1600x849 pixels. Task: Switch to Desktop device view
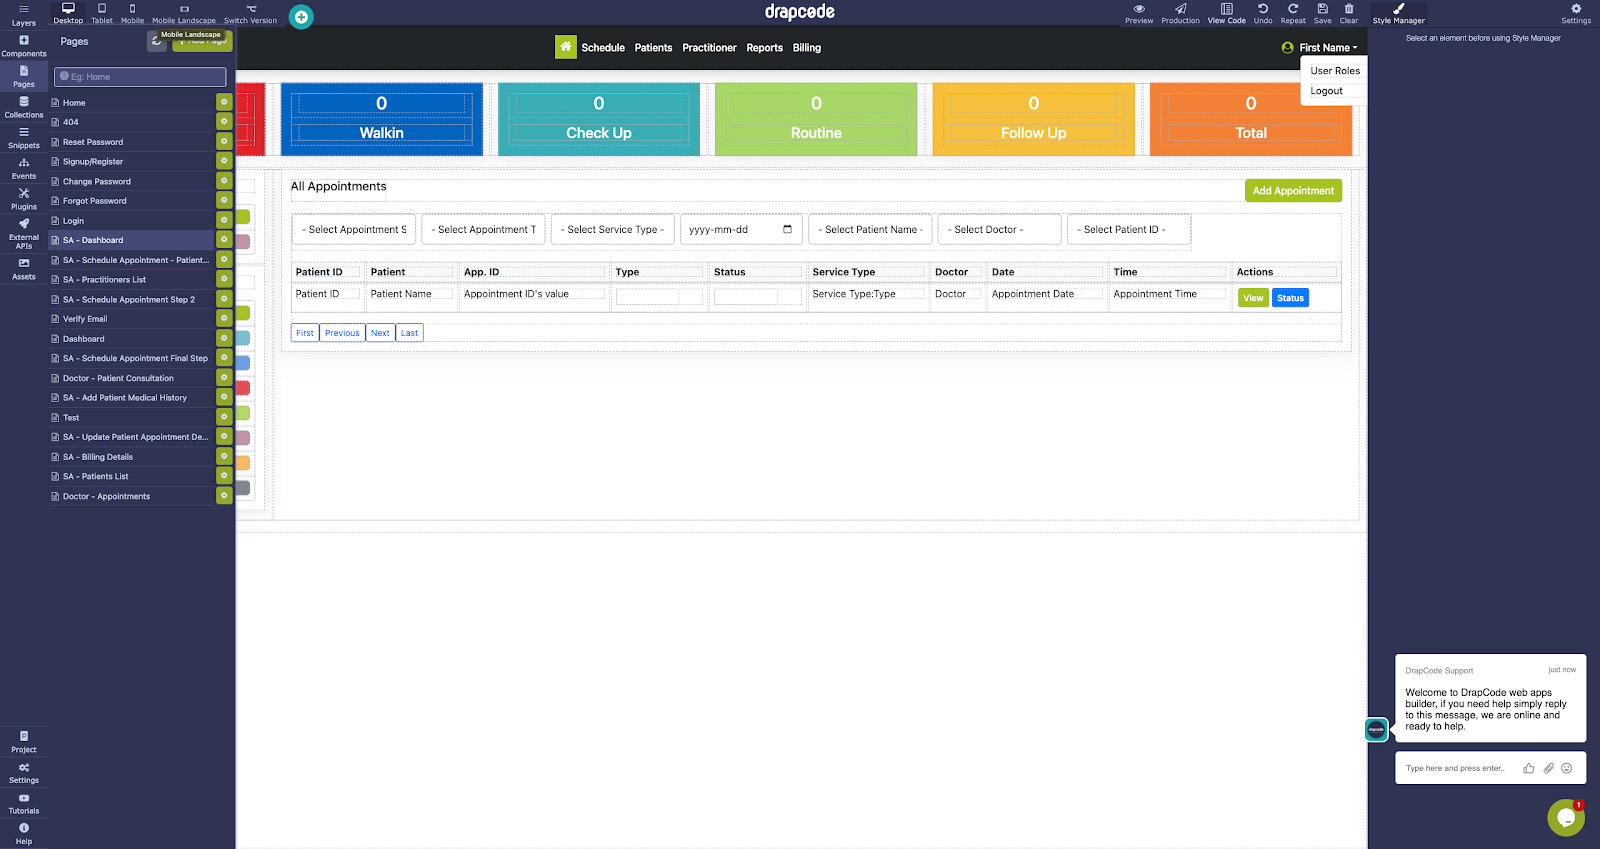(x=68, y=13)
